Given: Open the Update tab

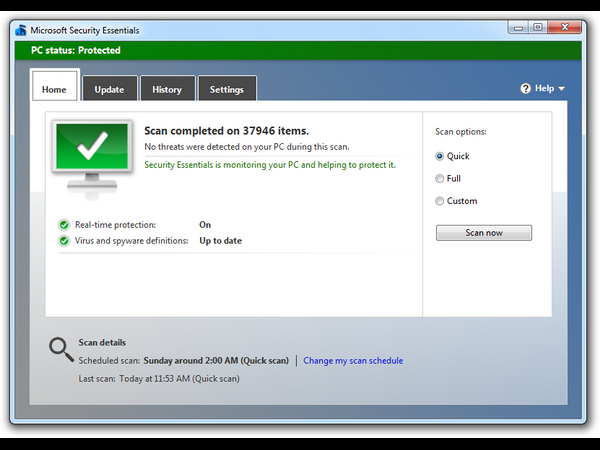Looking at the screenshot, I should [109, 89].
